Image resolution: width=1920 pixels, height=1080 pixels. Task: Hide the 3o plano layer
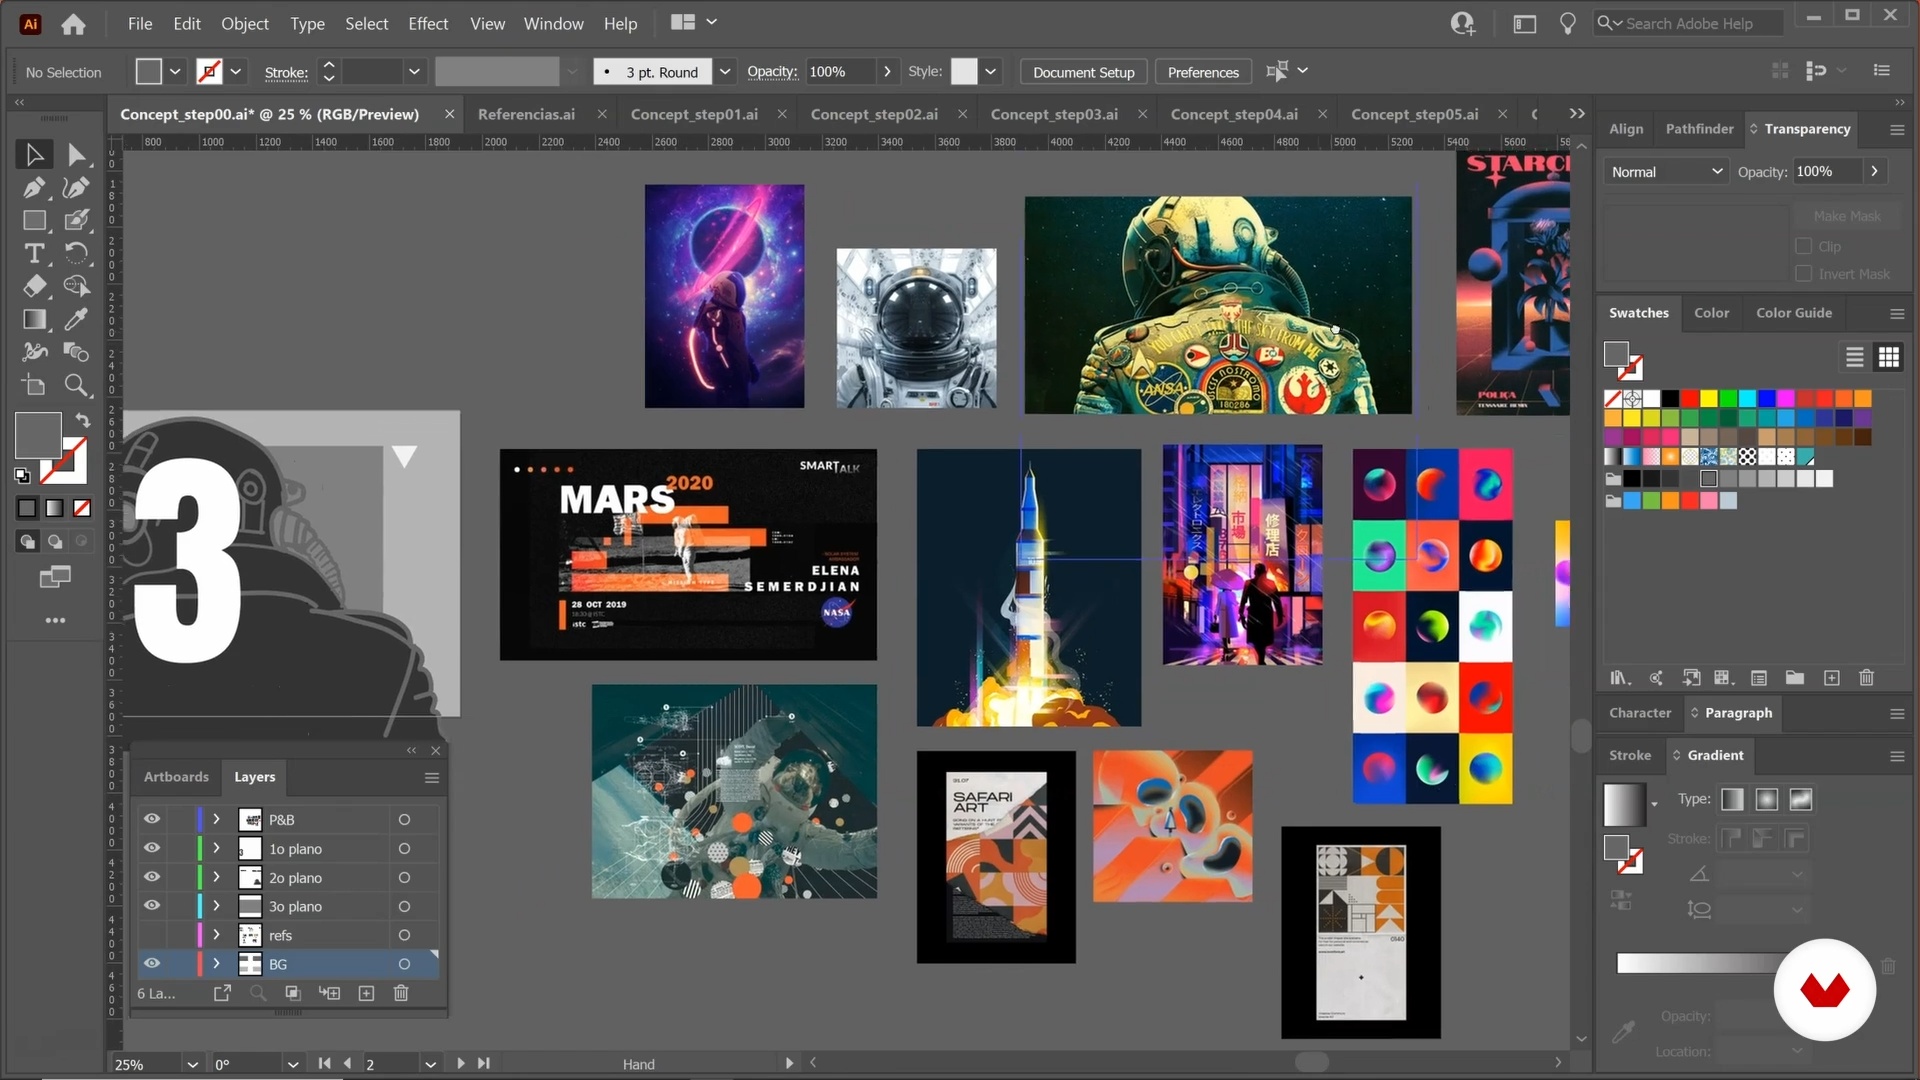[152, 906]
